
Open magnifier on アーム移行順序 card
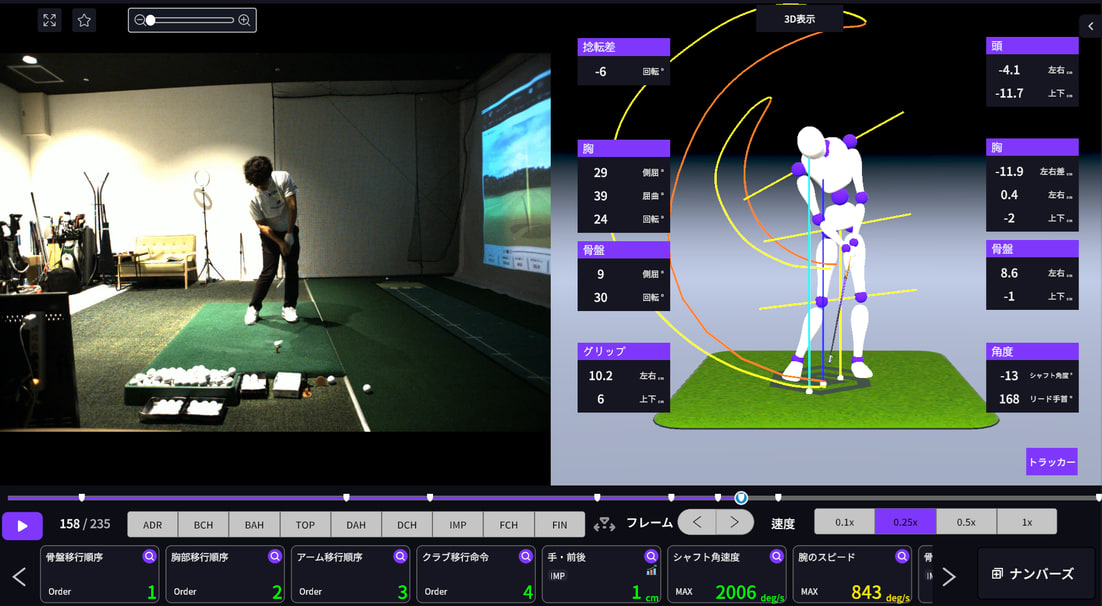tap(401, 556)
